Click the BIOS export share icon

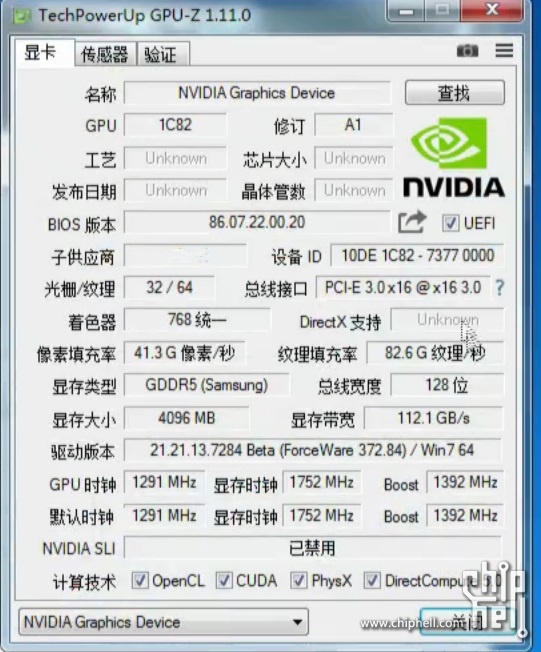pos(412,222)
